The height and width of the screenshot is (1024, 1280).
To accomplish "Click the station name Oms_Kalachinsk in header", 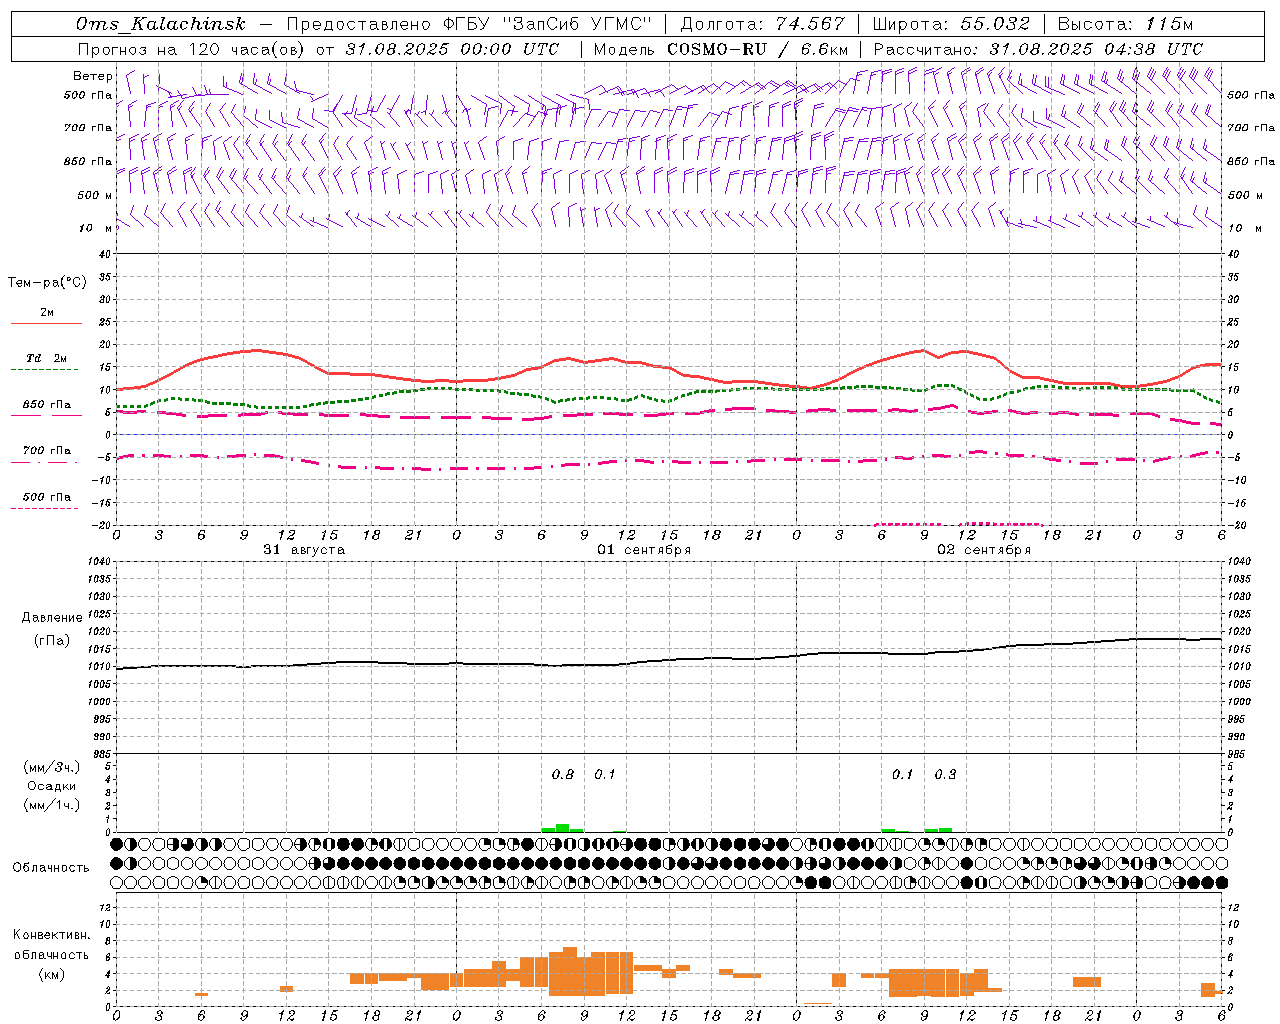I will click(161, 25).
